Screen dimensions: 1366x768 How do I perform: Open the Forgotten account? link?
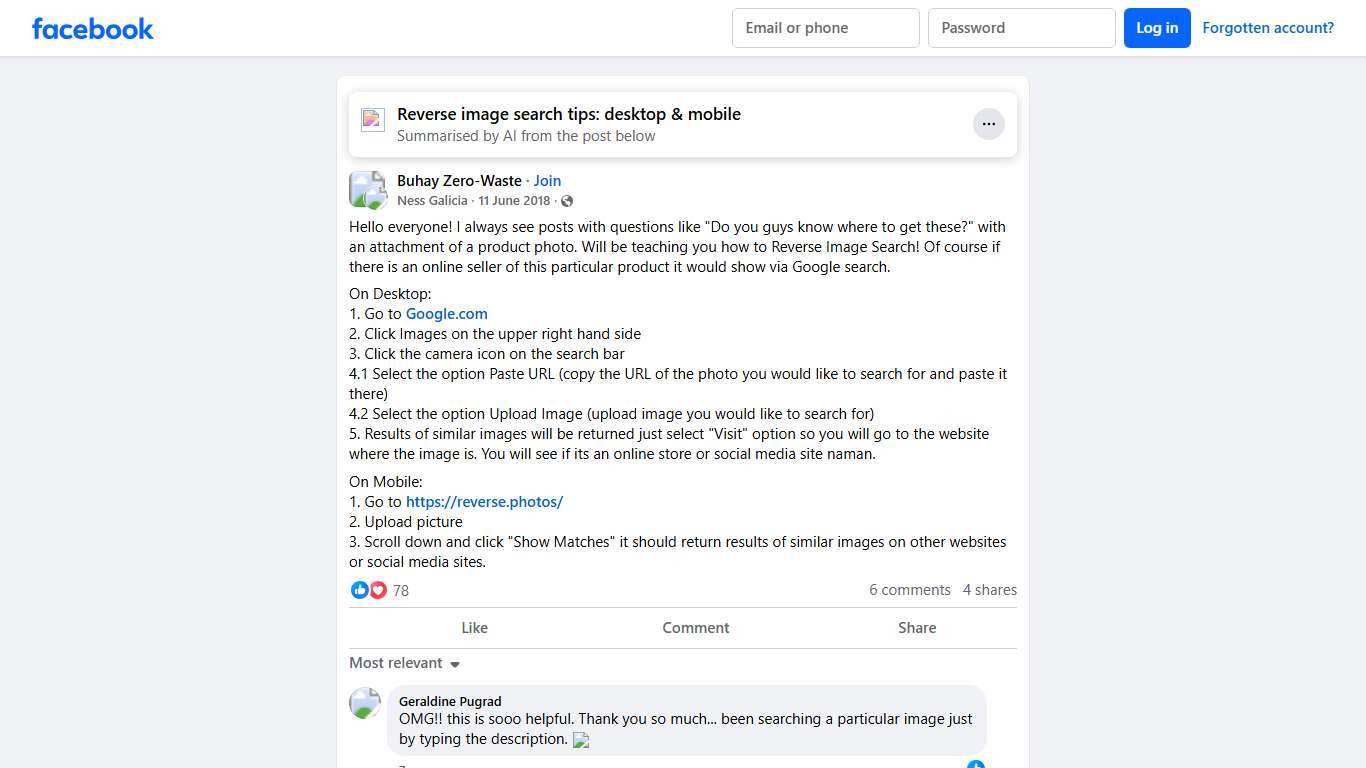[x=1267, y=28]
